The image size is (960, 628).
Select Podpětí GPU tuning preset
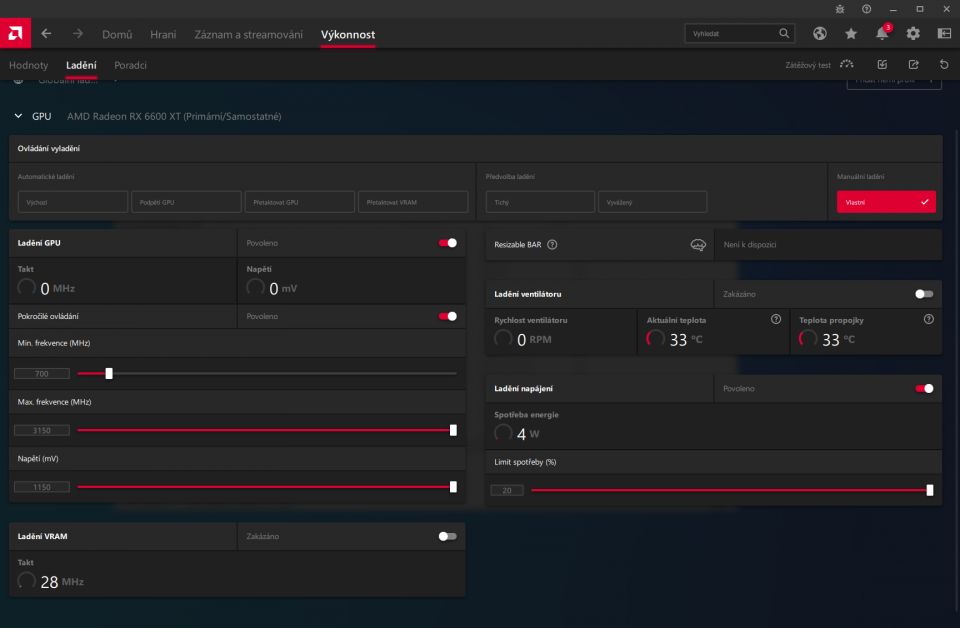coord(186,201)
